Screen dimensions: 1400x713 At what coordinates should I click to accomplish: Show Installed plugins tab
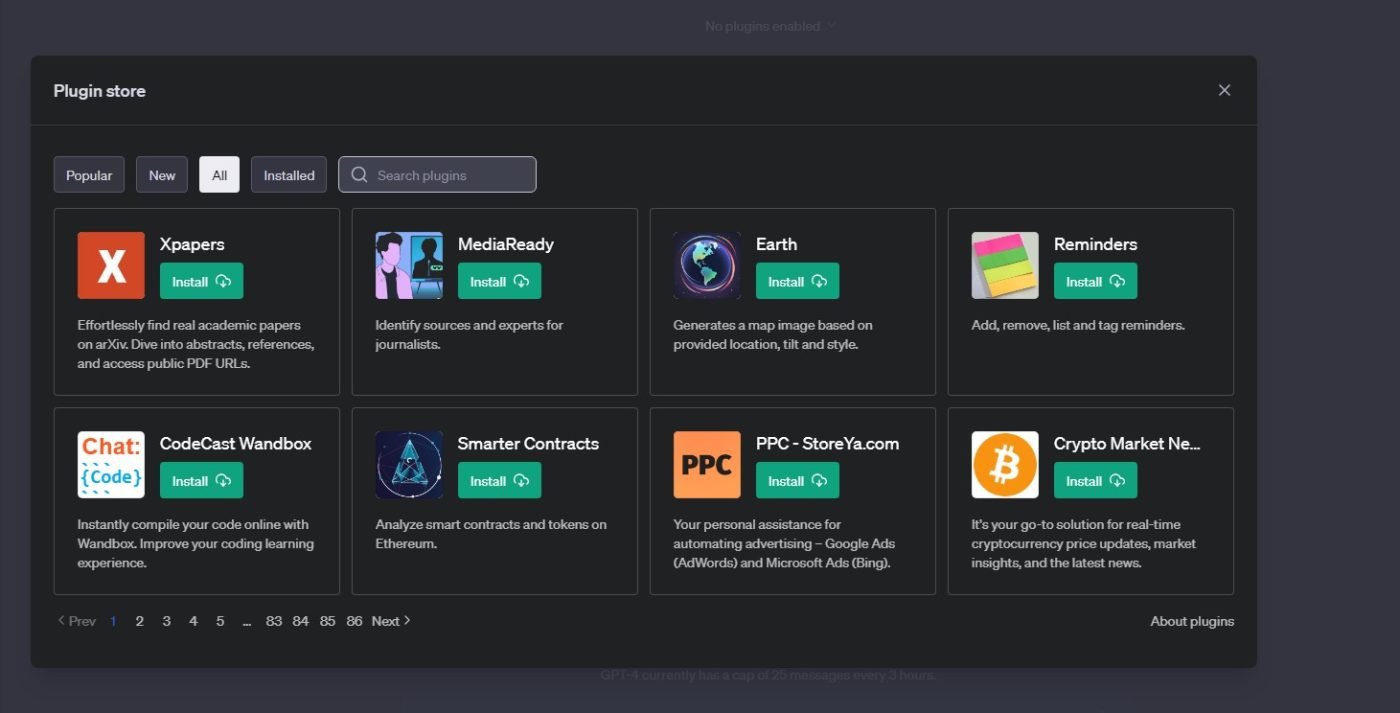point(289,175)
